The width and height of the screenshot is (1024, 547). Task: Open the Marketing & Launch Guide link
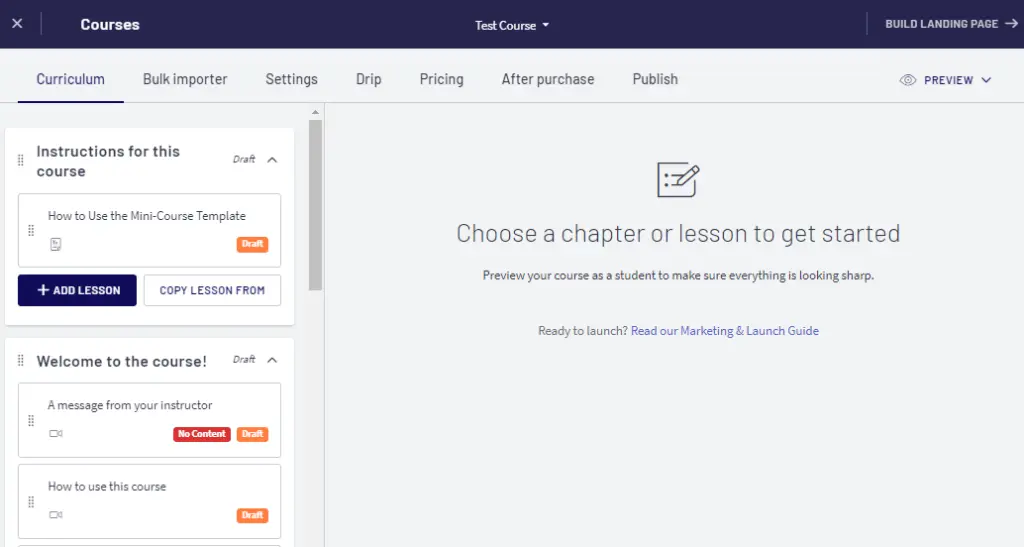(724, 331)
